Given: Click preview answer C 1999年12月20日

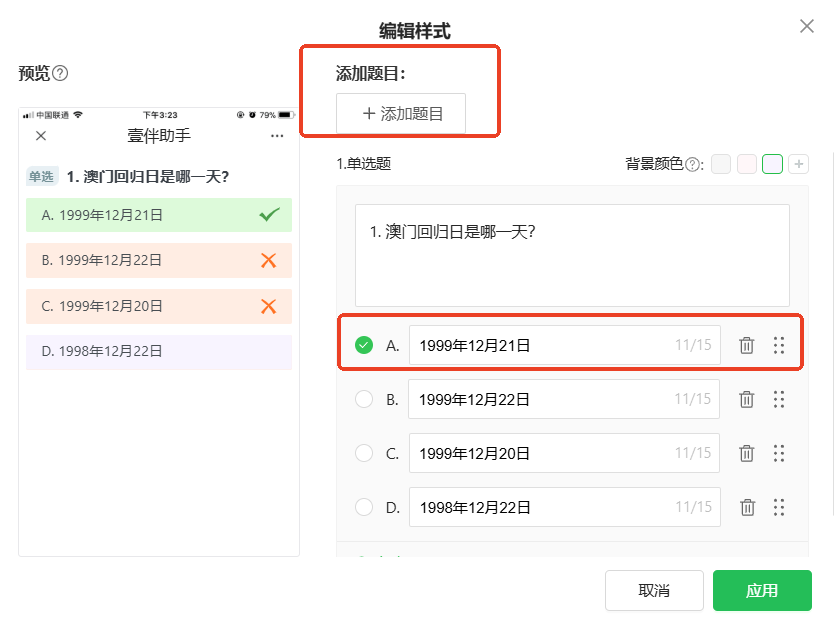Looking at the screenshot, I should pos(159,306).
